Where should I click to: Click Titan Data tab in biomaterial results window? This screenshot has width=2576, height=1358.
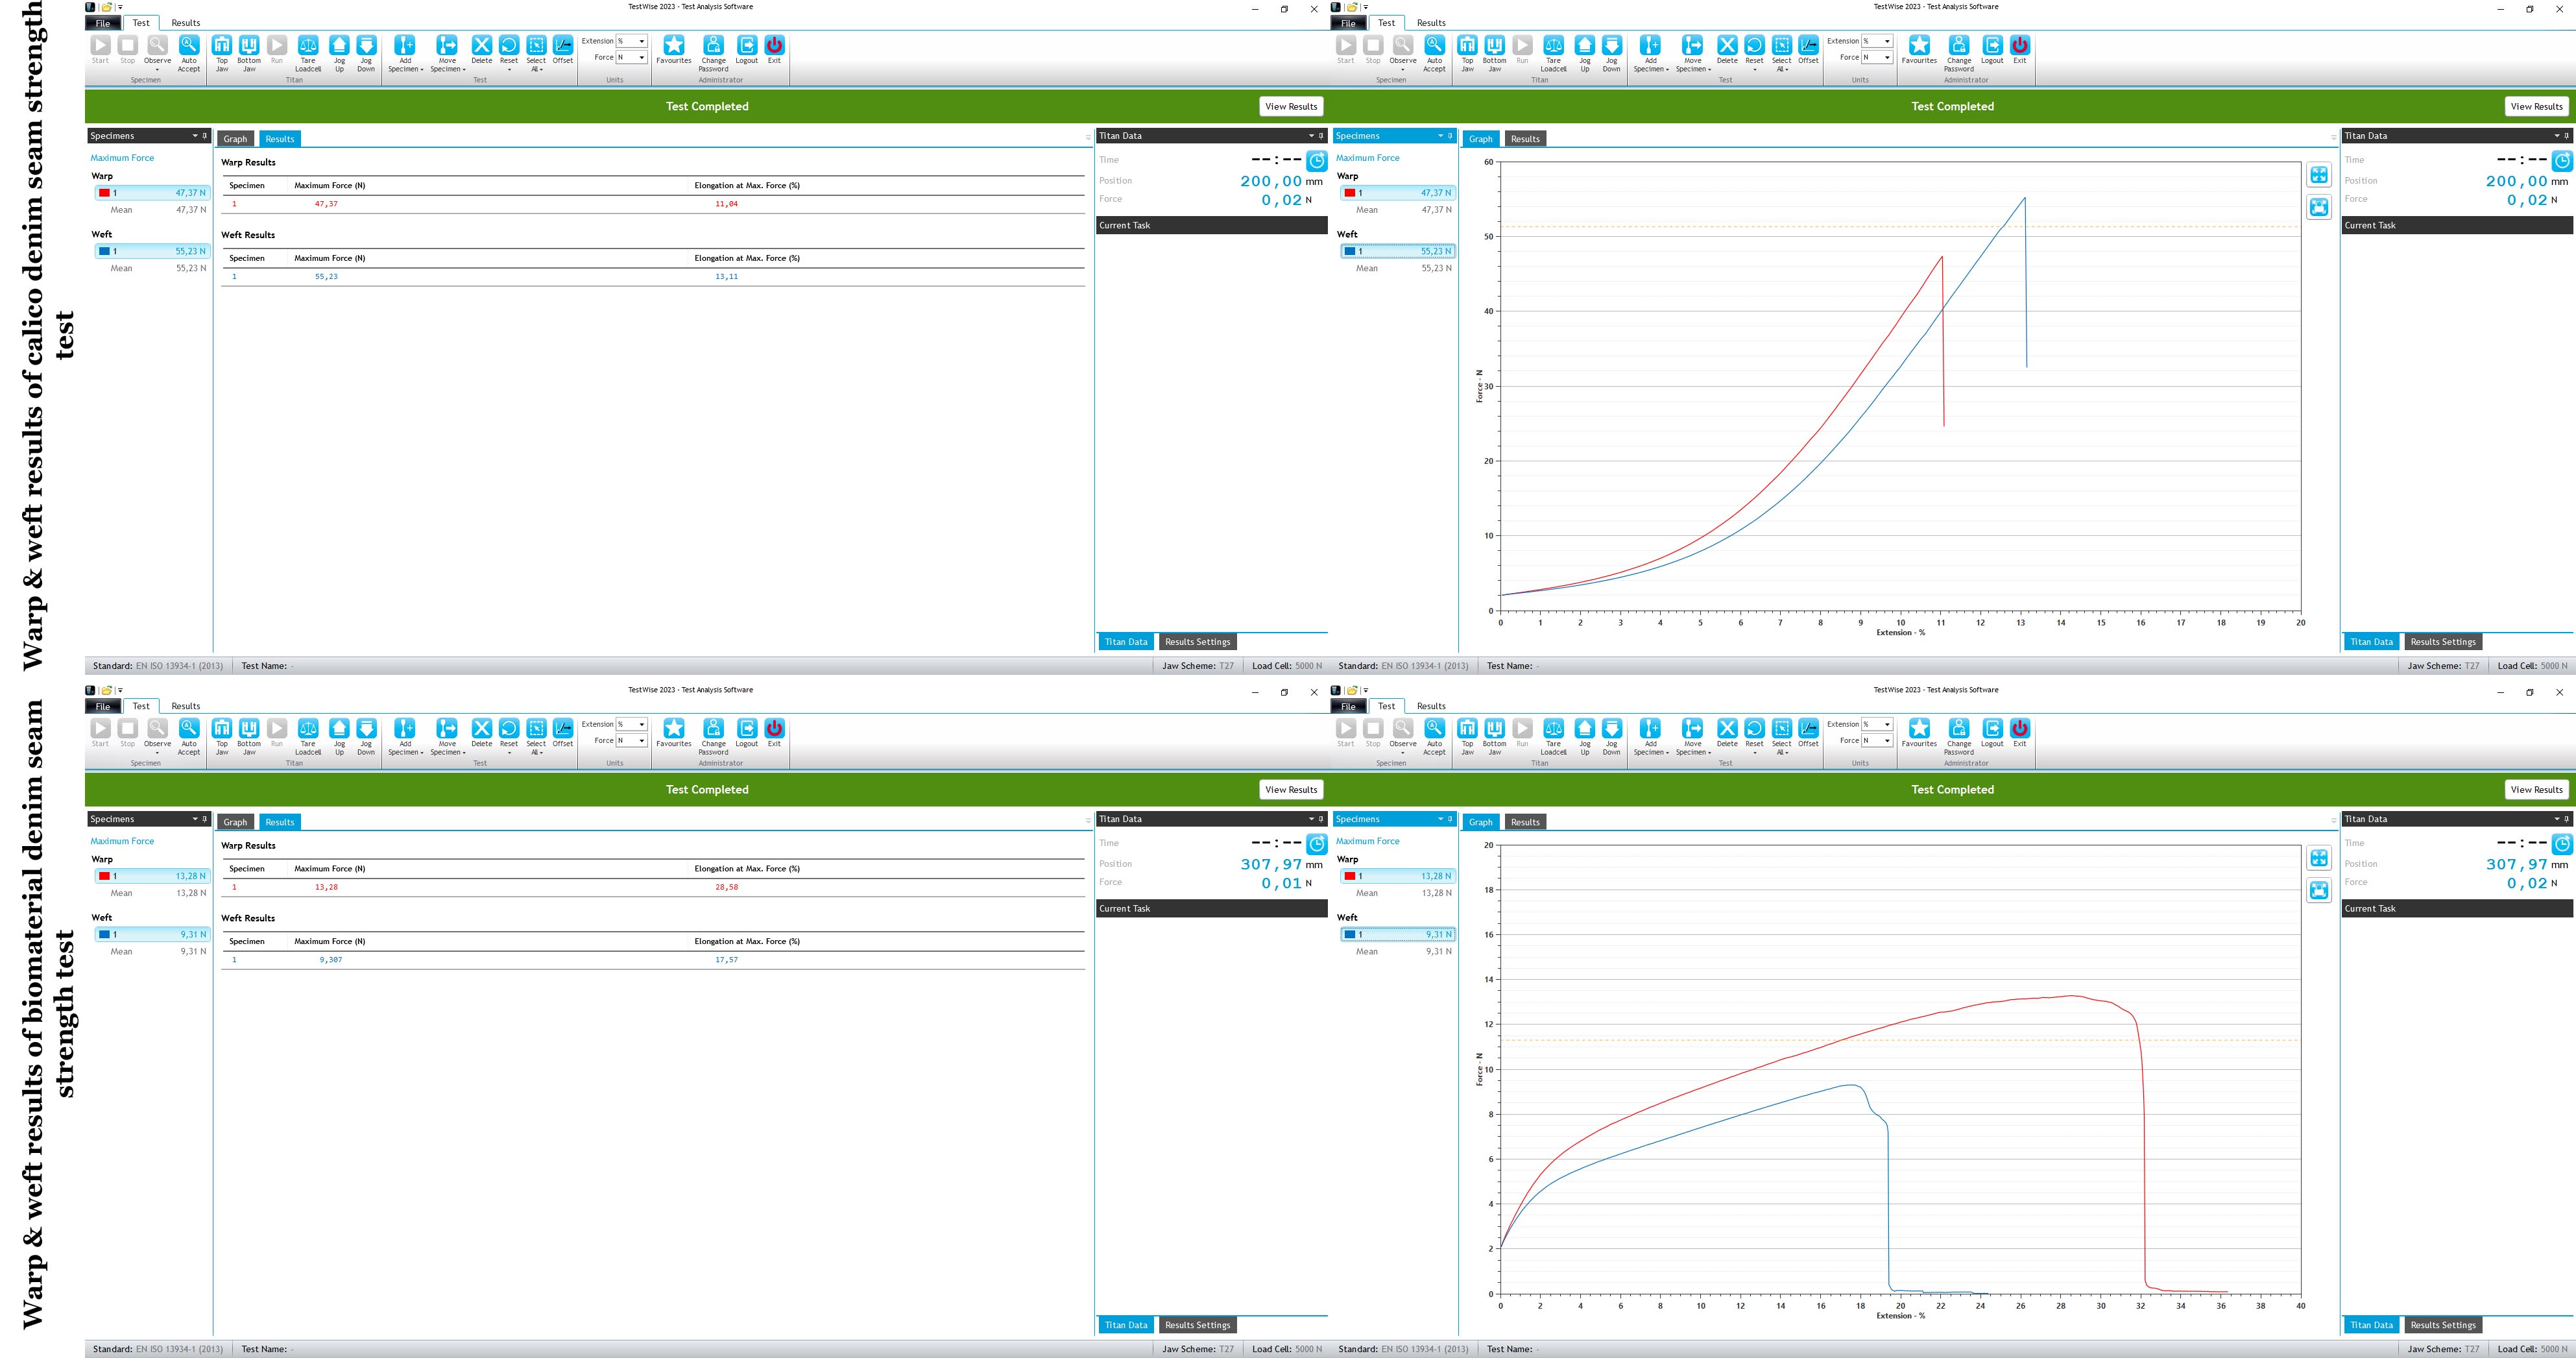tap(1125, 1325)
